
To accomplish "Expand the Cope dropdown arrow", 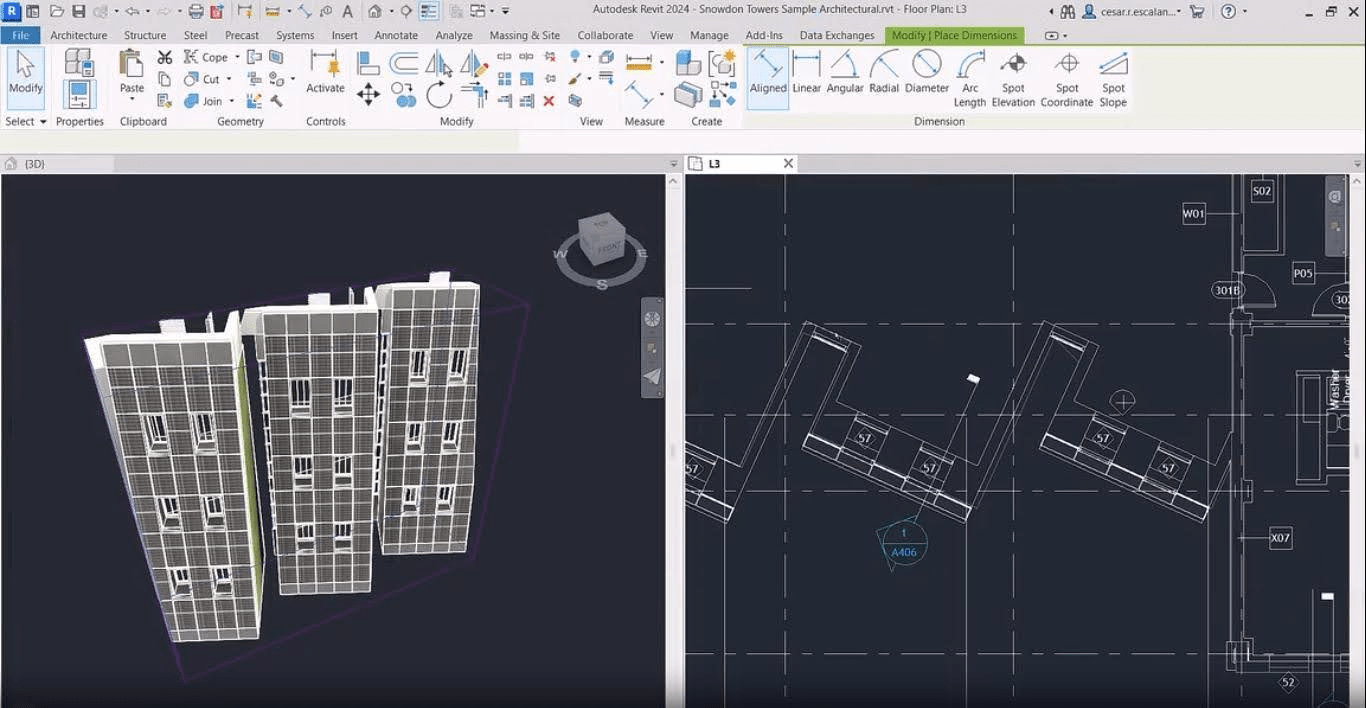I will (x=237, y=57).
